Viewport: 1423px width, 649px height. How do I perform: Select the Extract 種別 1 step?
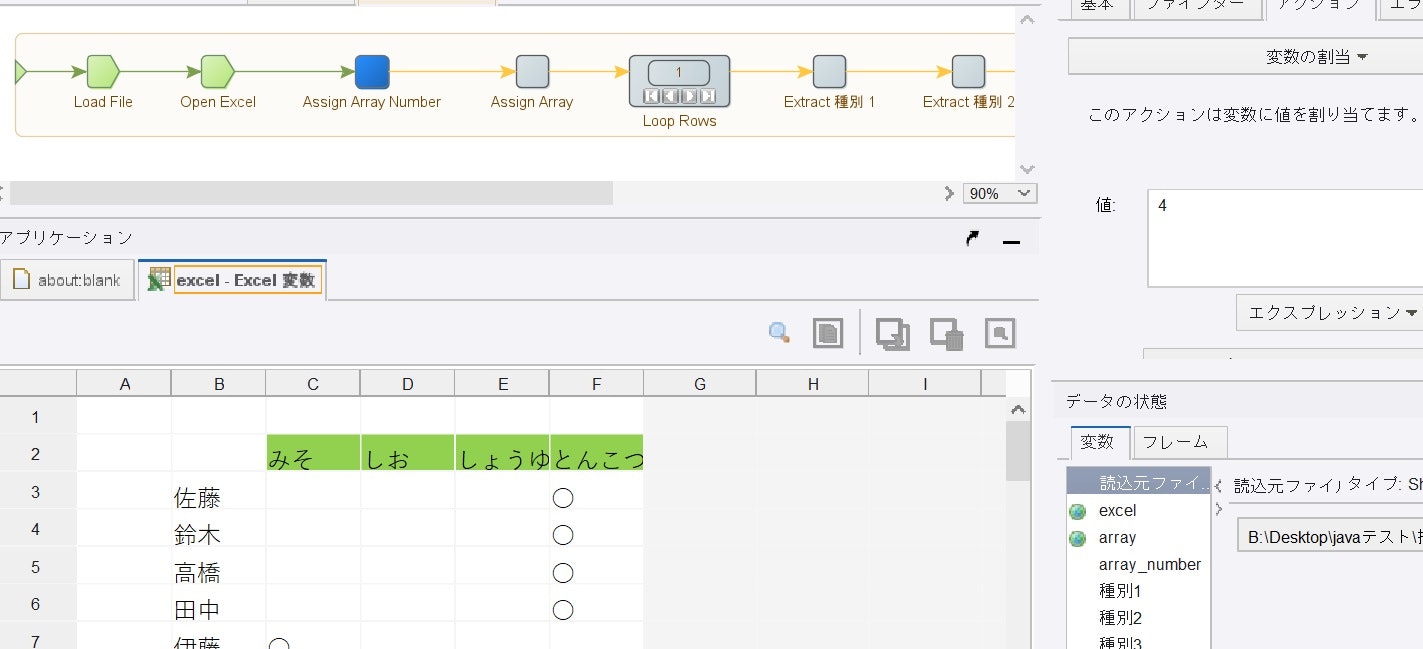pos(829,72)
